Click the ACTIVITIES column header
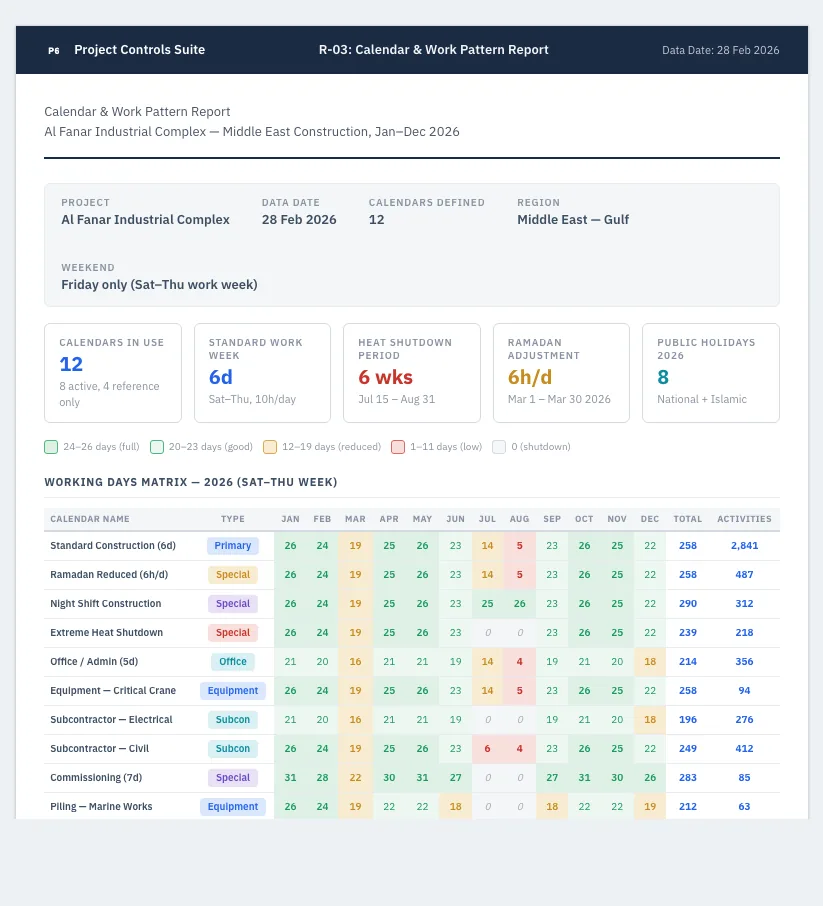Screen dimensions: 823x906 tap(744, 519)
